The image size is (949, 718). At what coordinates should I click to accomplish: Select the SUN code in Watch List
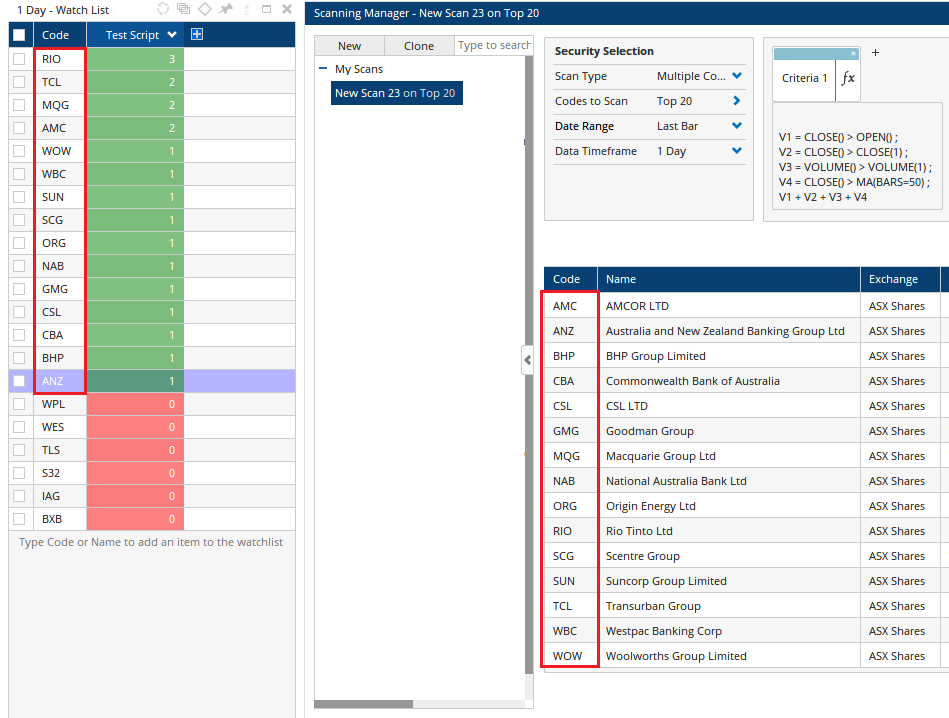click(x=53, y=197)
